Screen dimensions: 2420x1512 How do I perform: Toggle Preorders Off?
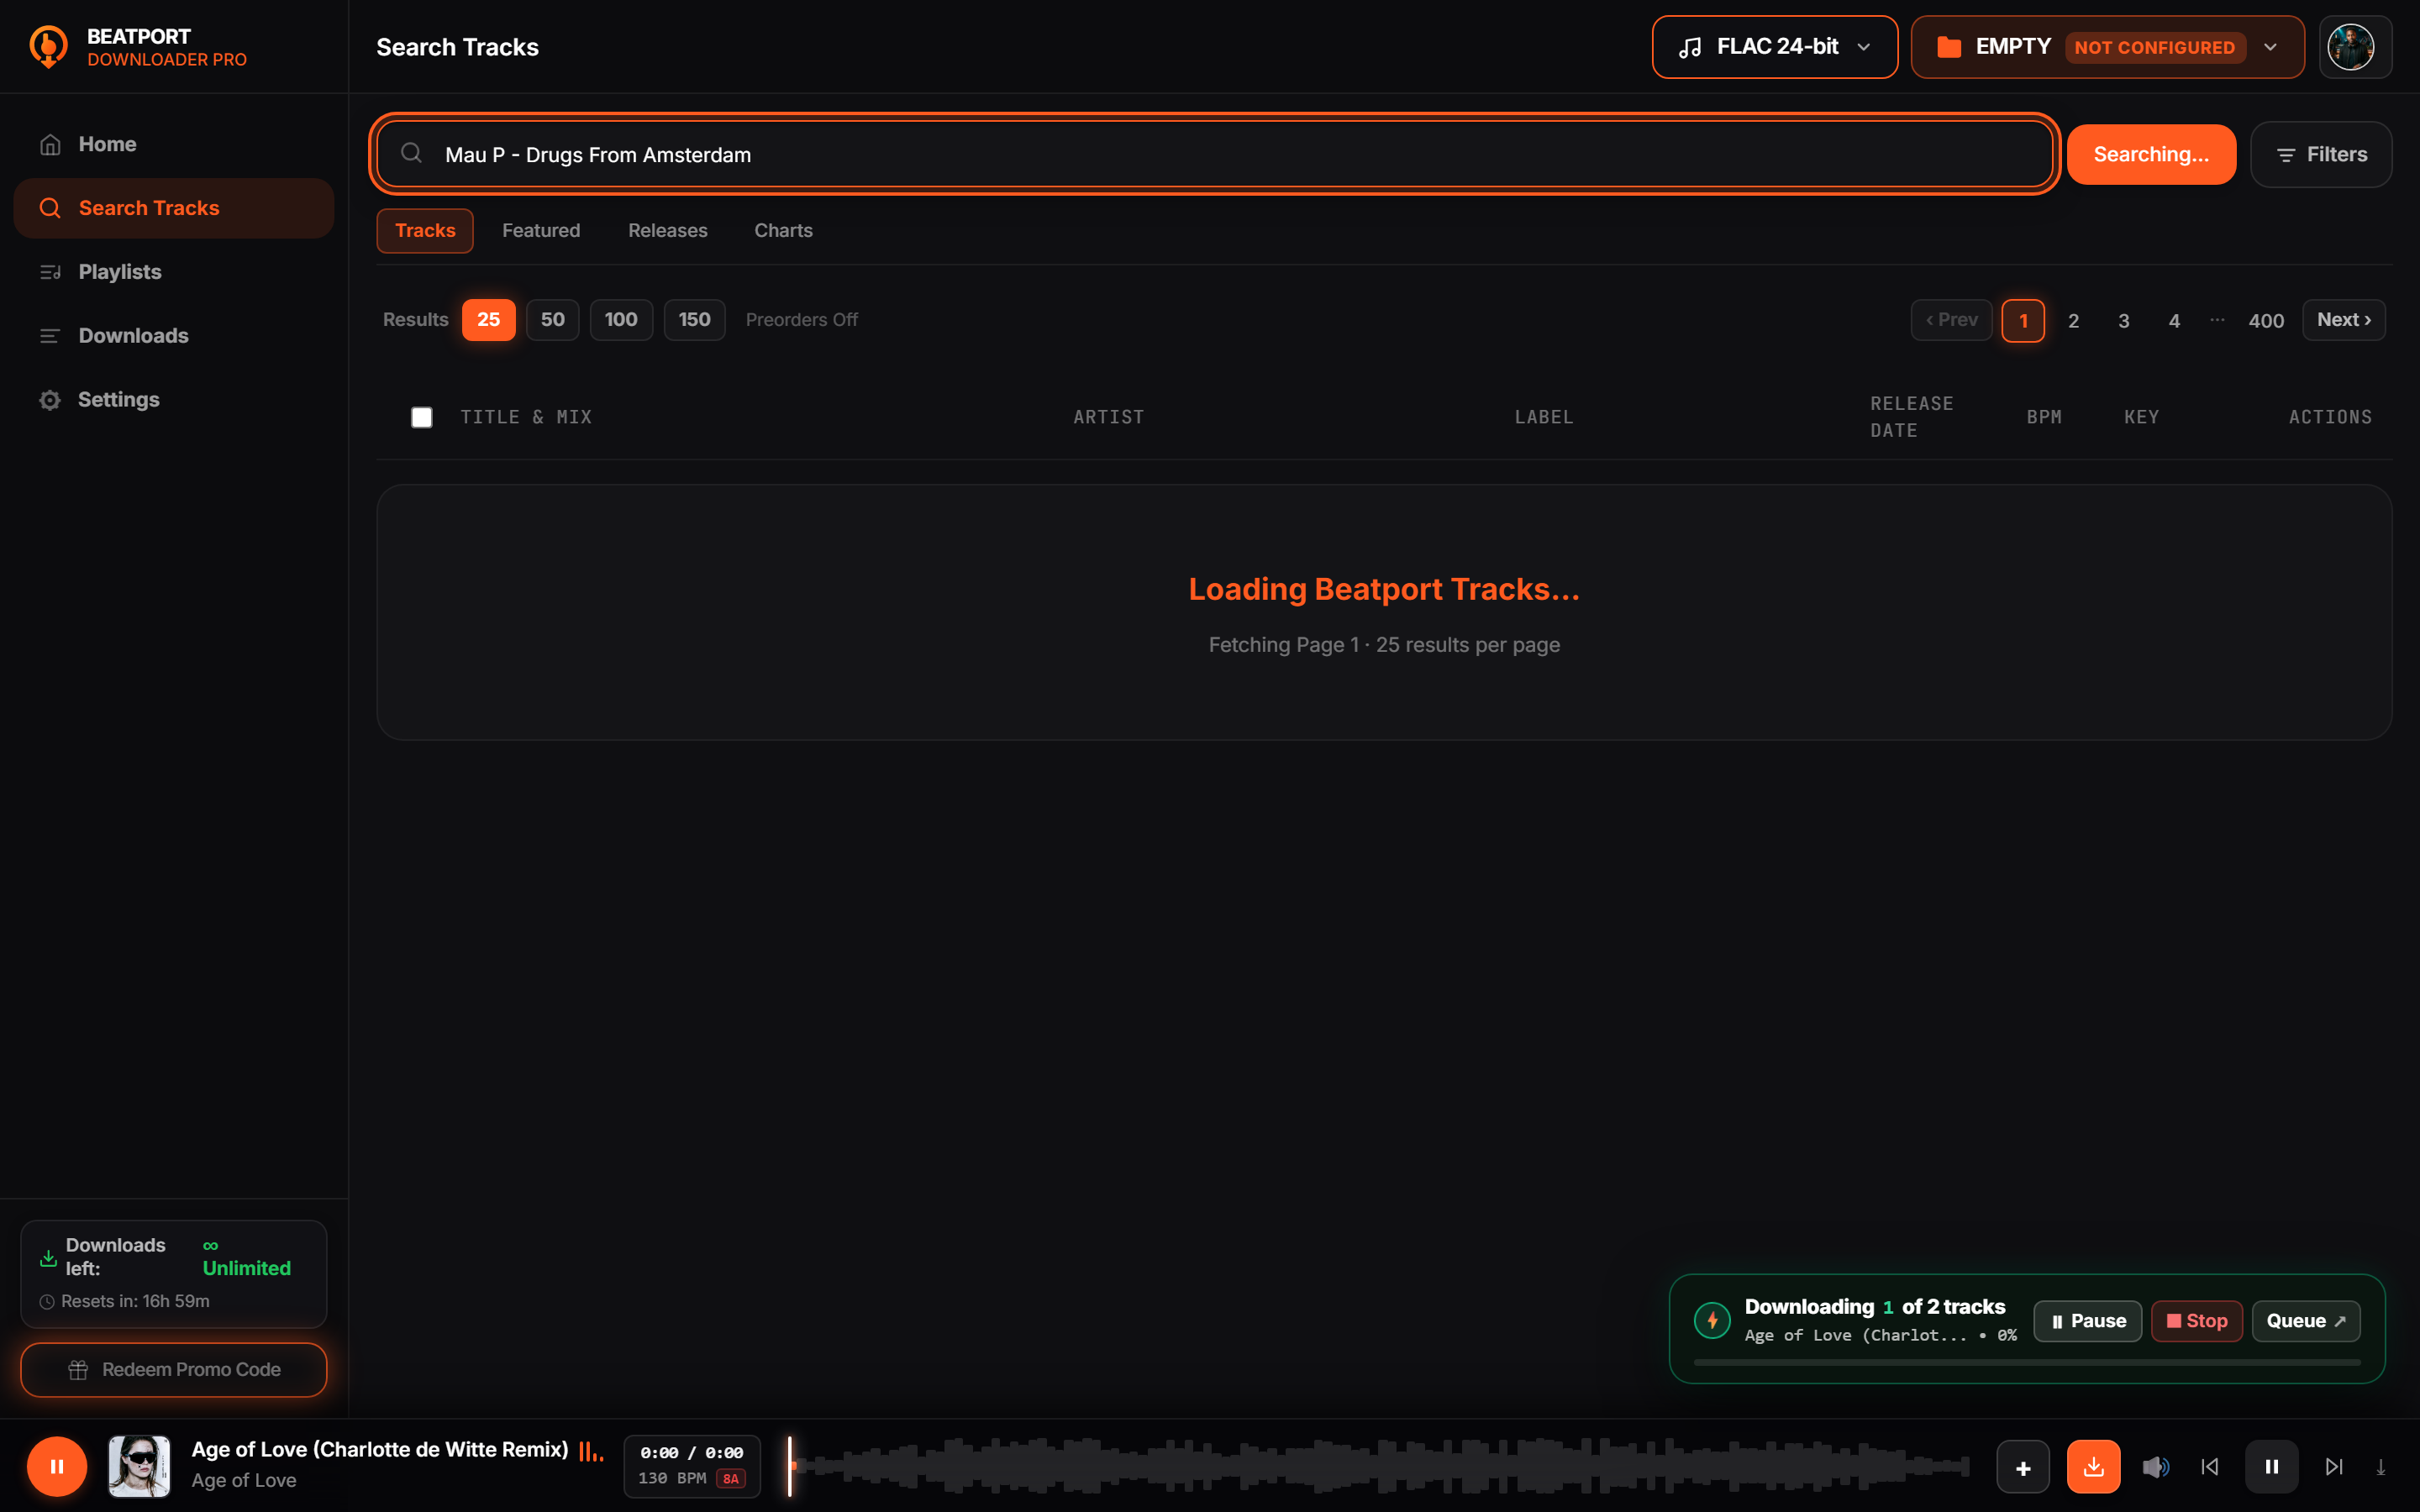802,320
